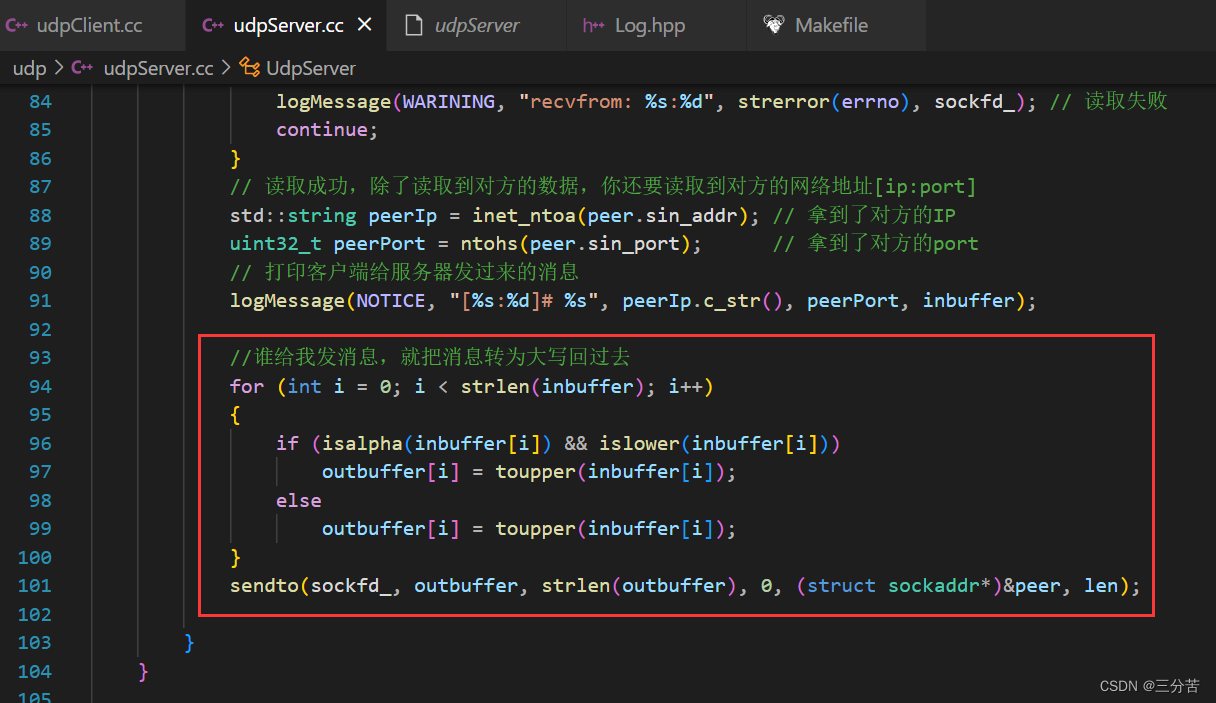Image resolution: width=1216 pixels, height=703 pixels.
Task: Click 'peerIp' variable on line 88
Action: tap(402, 215)
